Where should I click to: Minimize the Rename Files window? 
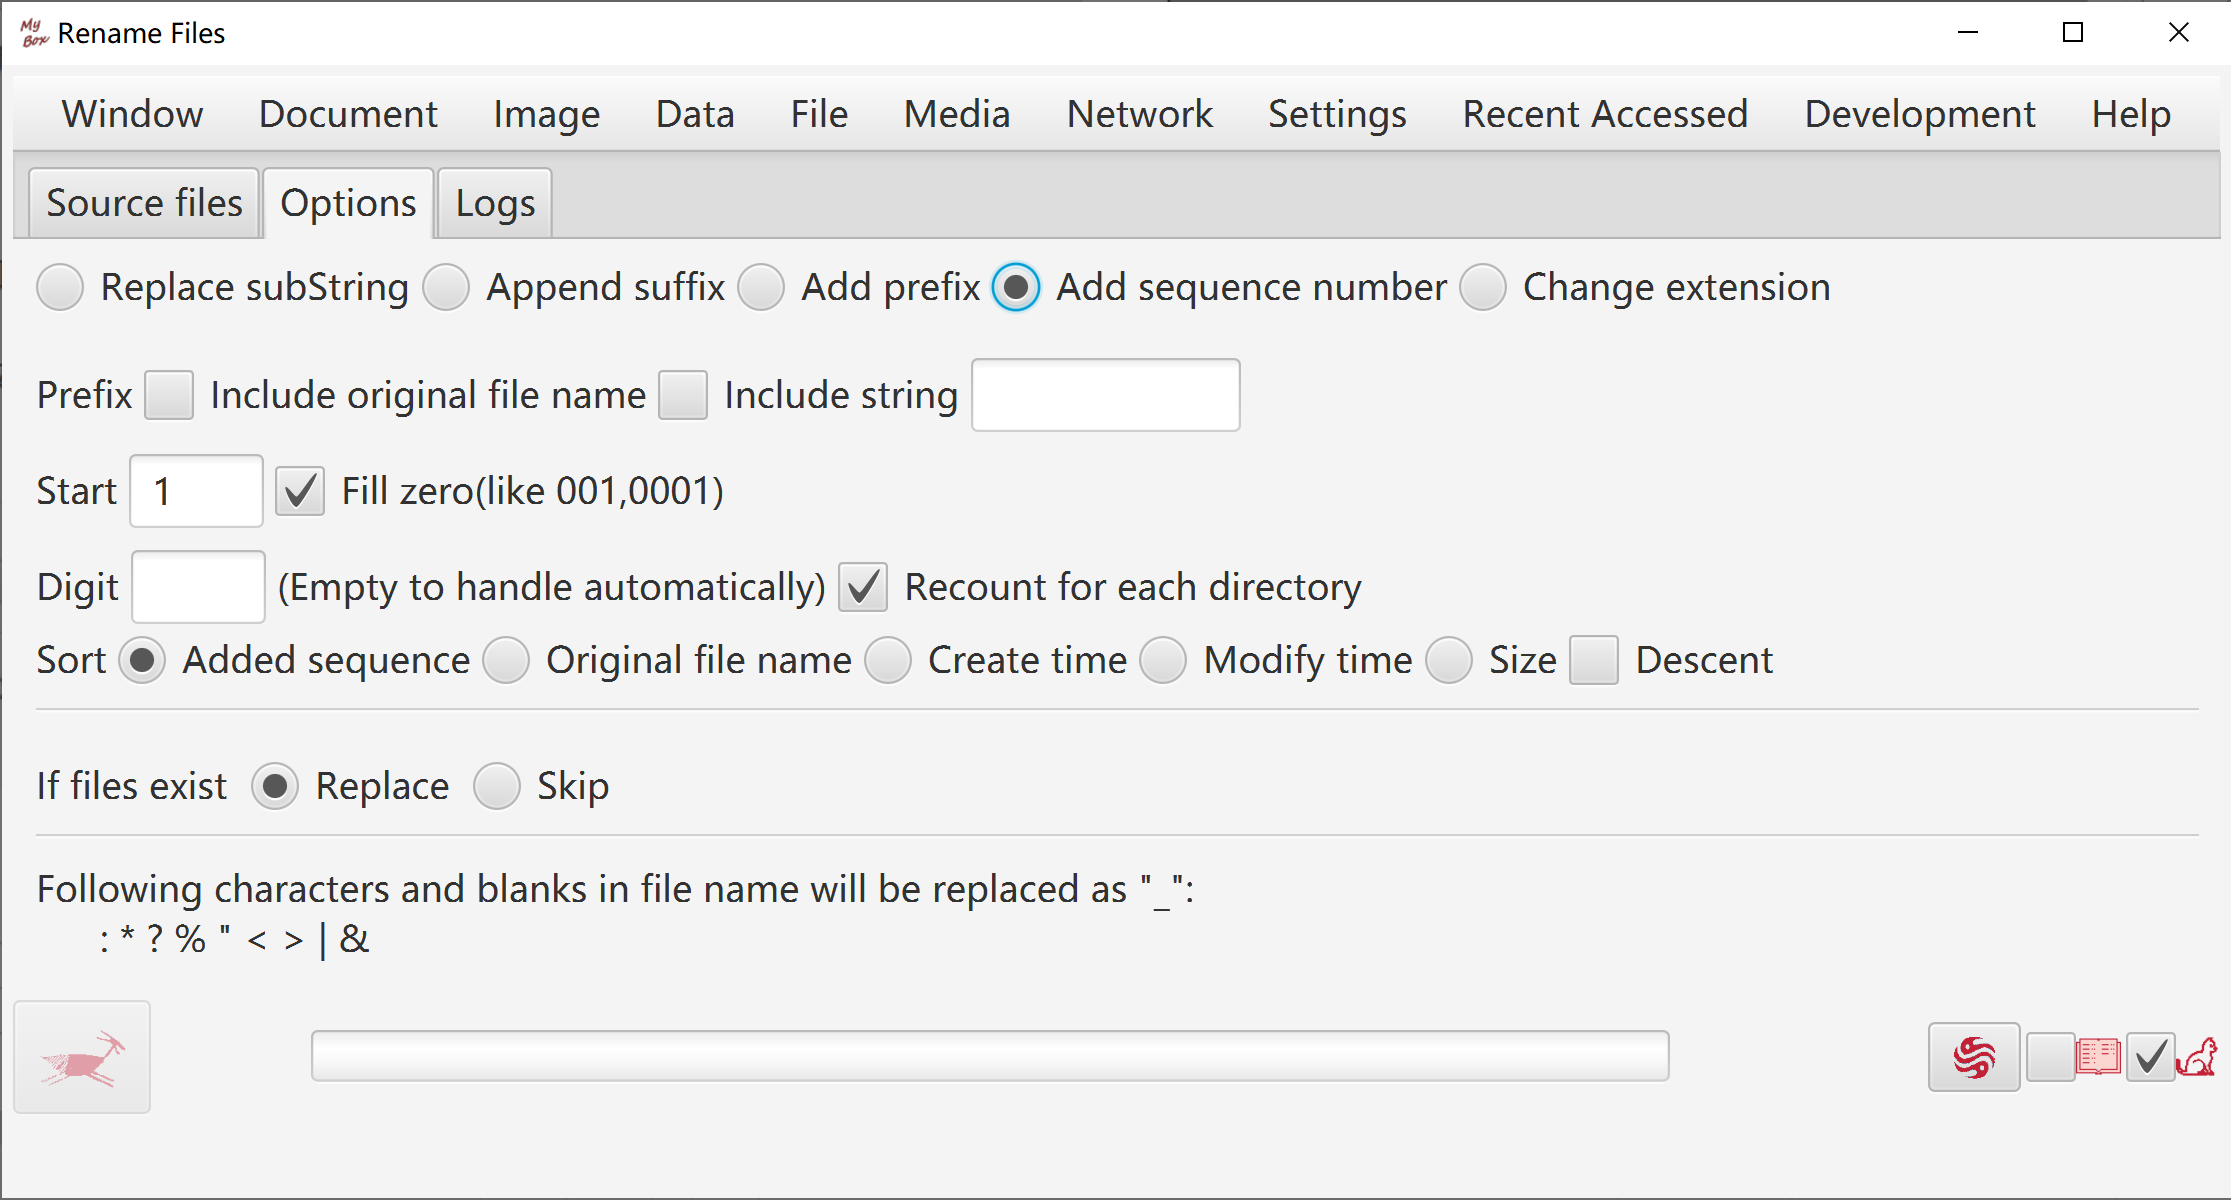pos(1968,33)
